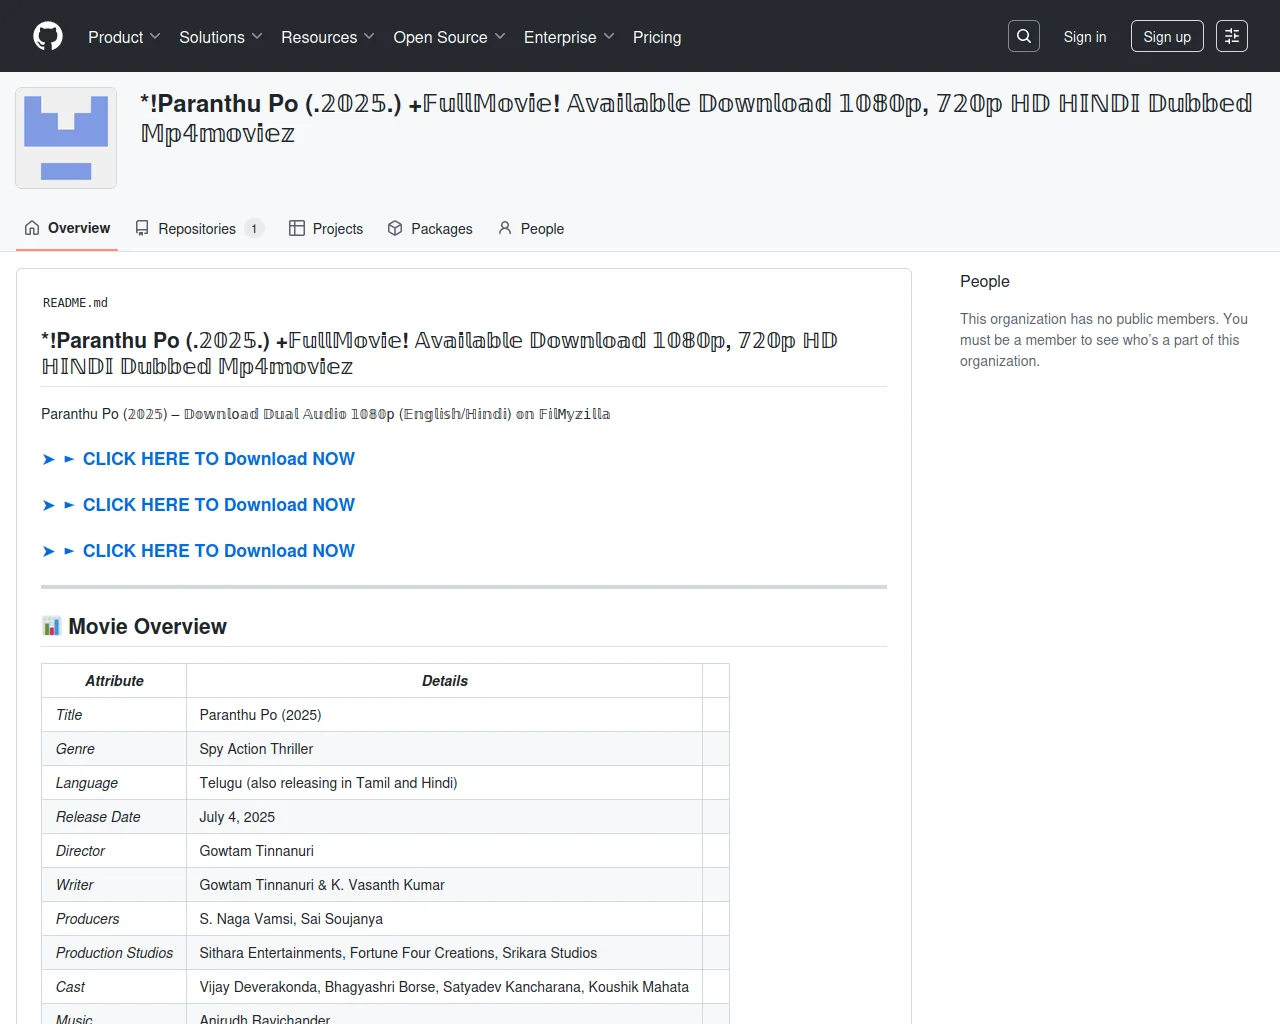Click the README.md file label
The width and height of the screenshot is (1280, 1024).
point(75,303)
